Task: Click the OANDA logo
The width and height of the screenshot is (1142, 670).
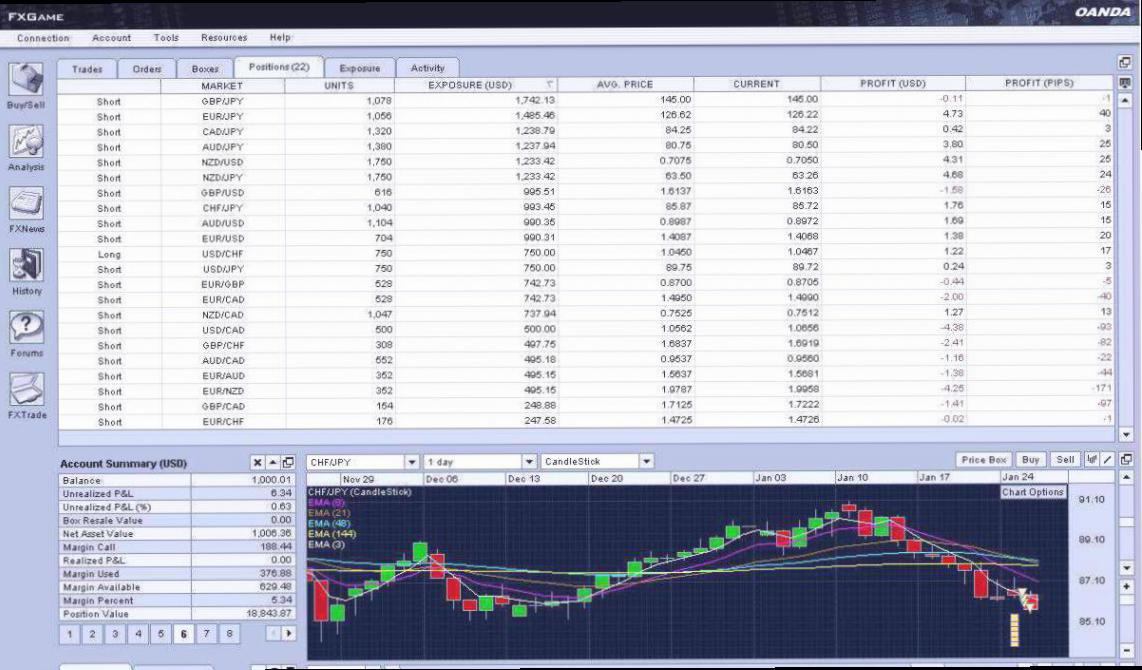Action: coord(1102,12)
